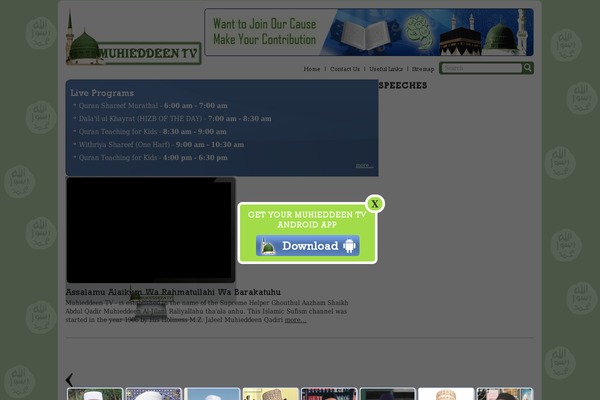The width and height of the screenshot is (600, 400).
Task: Click more link after Muhieddeen Qadiri paragraph
Action: tap(295, 320)
